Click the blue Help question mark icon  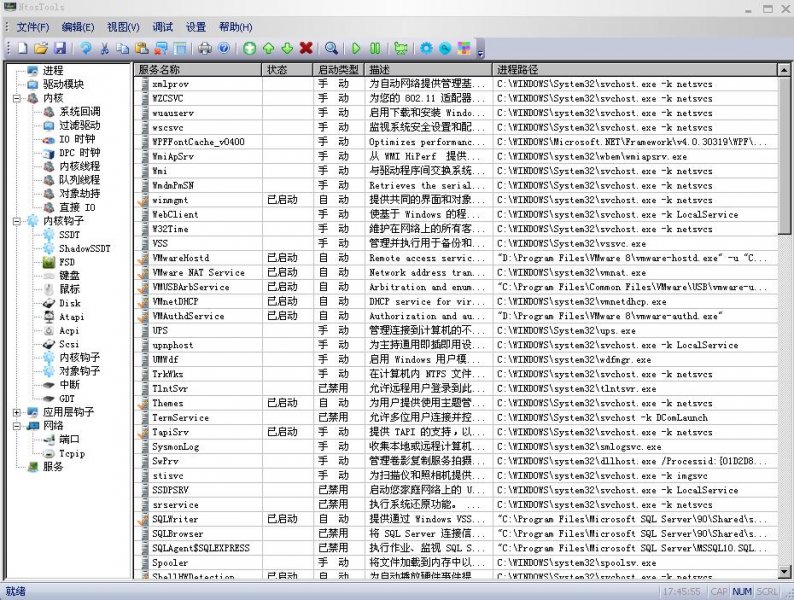[224, 49]
